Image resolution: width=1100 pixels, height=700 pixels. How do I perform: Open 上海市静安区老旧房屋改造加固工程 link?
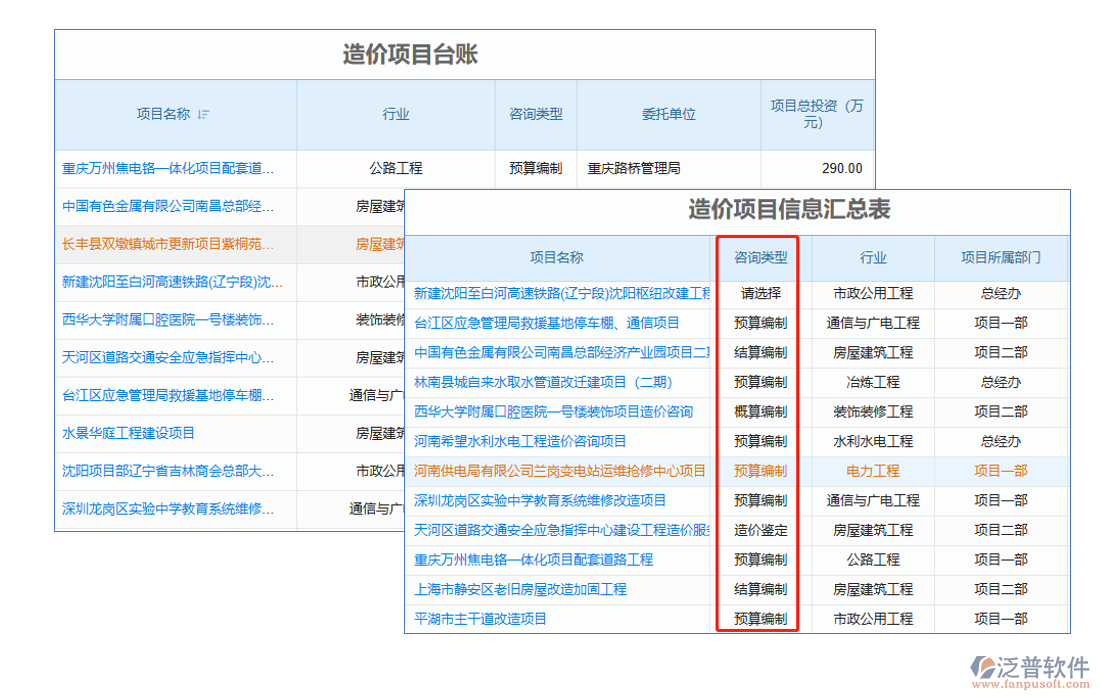coord(520,589)
